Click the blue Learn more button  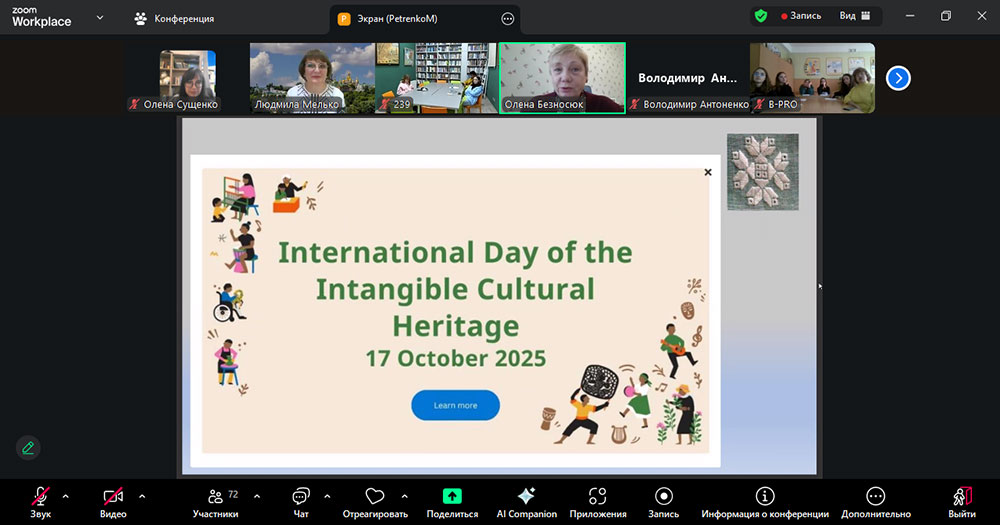click(x=455, y=405)
